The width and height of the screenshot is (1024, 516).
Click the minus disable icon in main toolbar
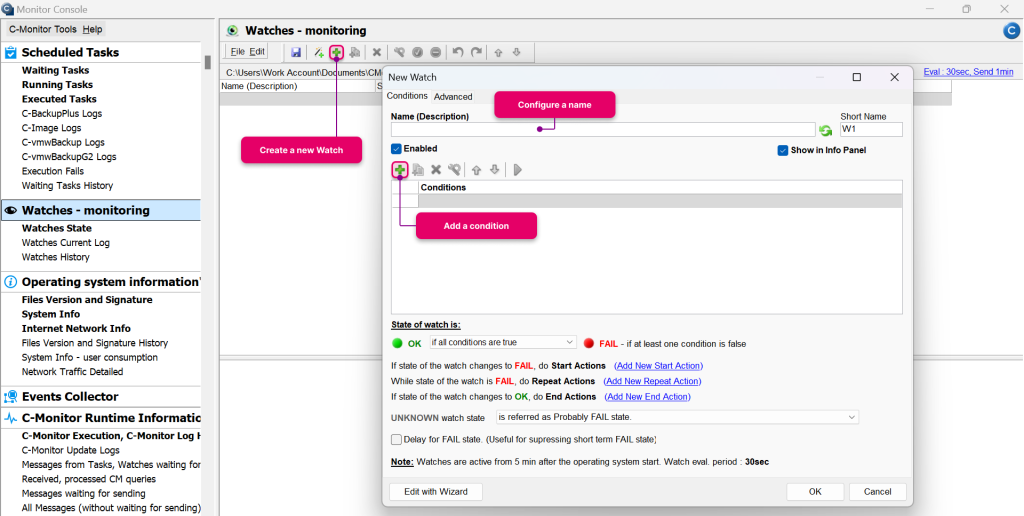436,52
